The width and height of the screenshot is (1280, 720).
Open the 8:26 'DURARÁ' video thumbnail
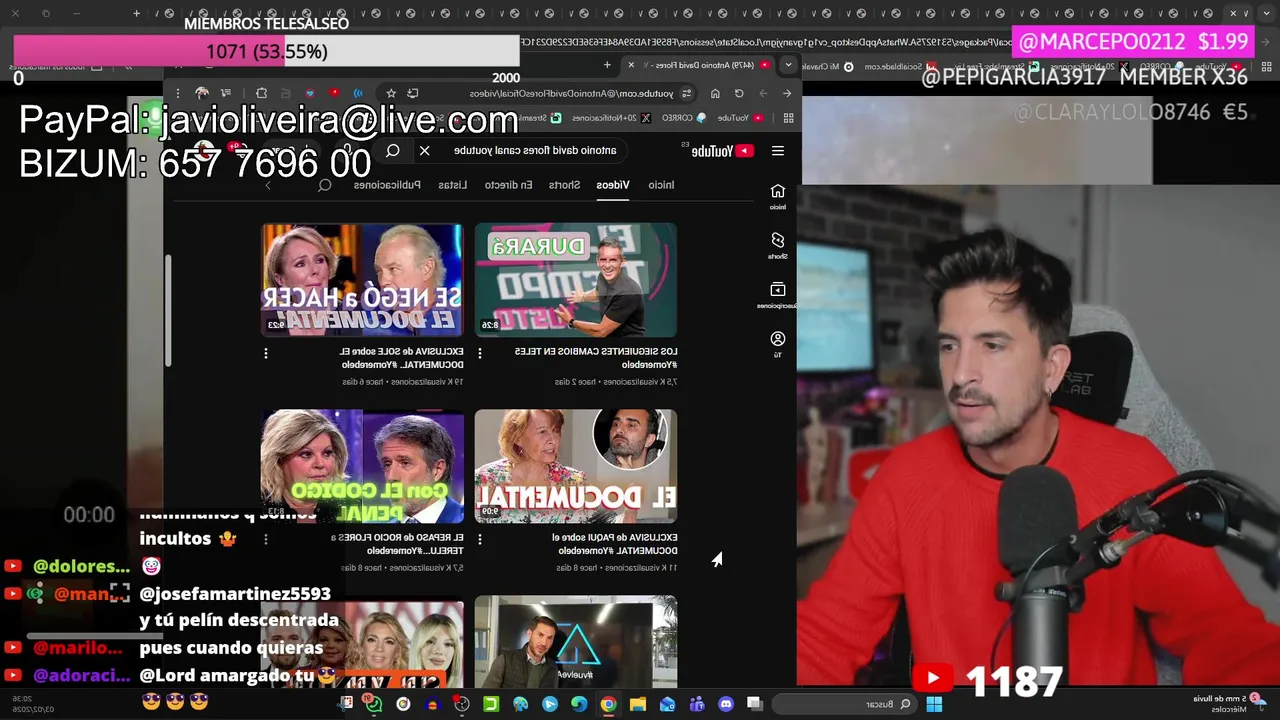(576, 280)
